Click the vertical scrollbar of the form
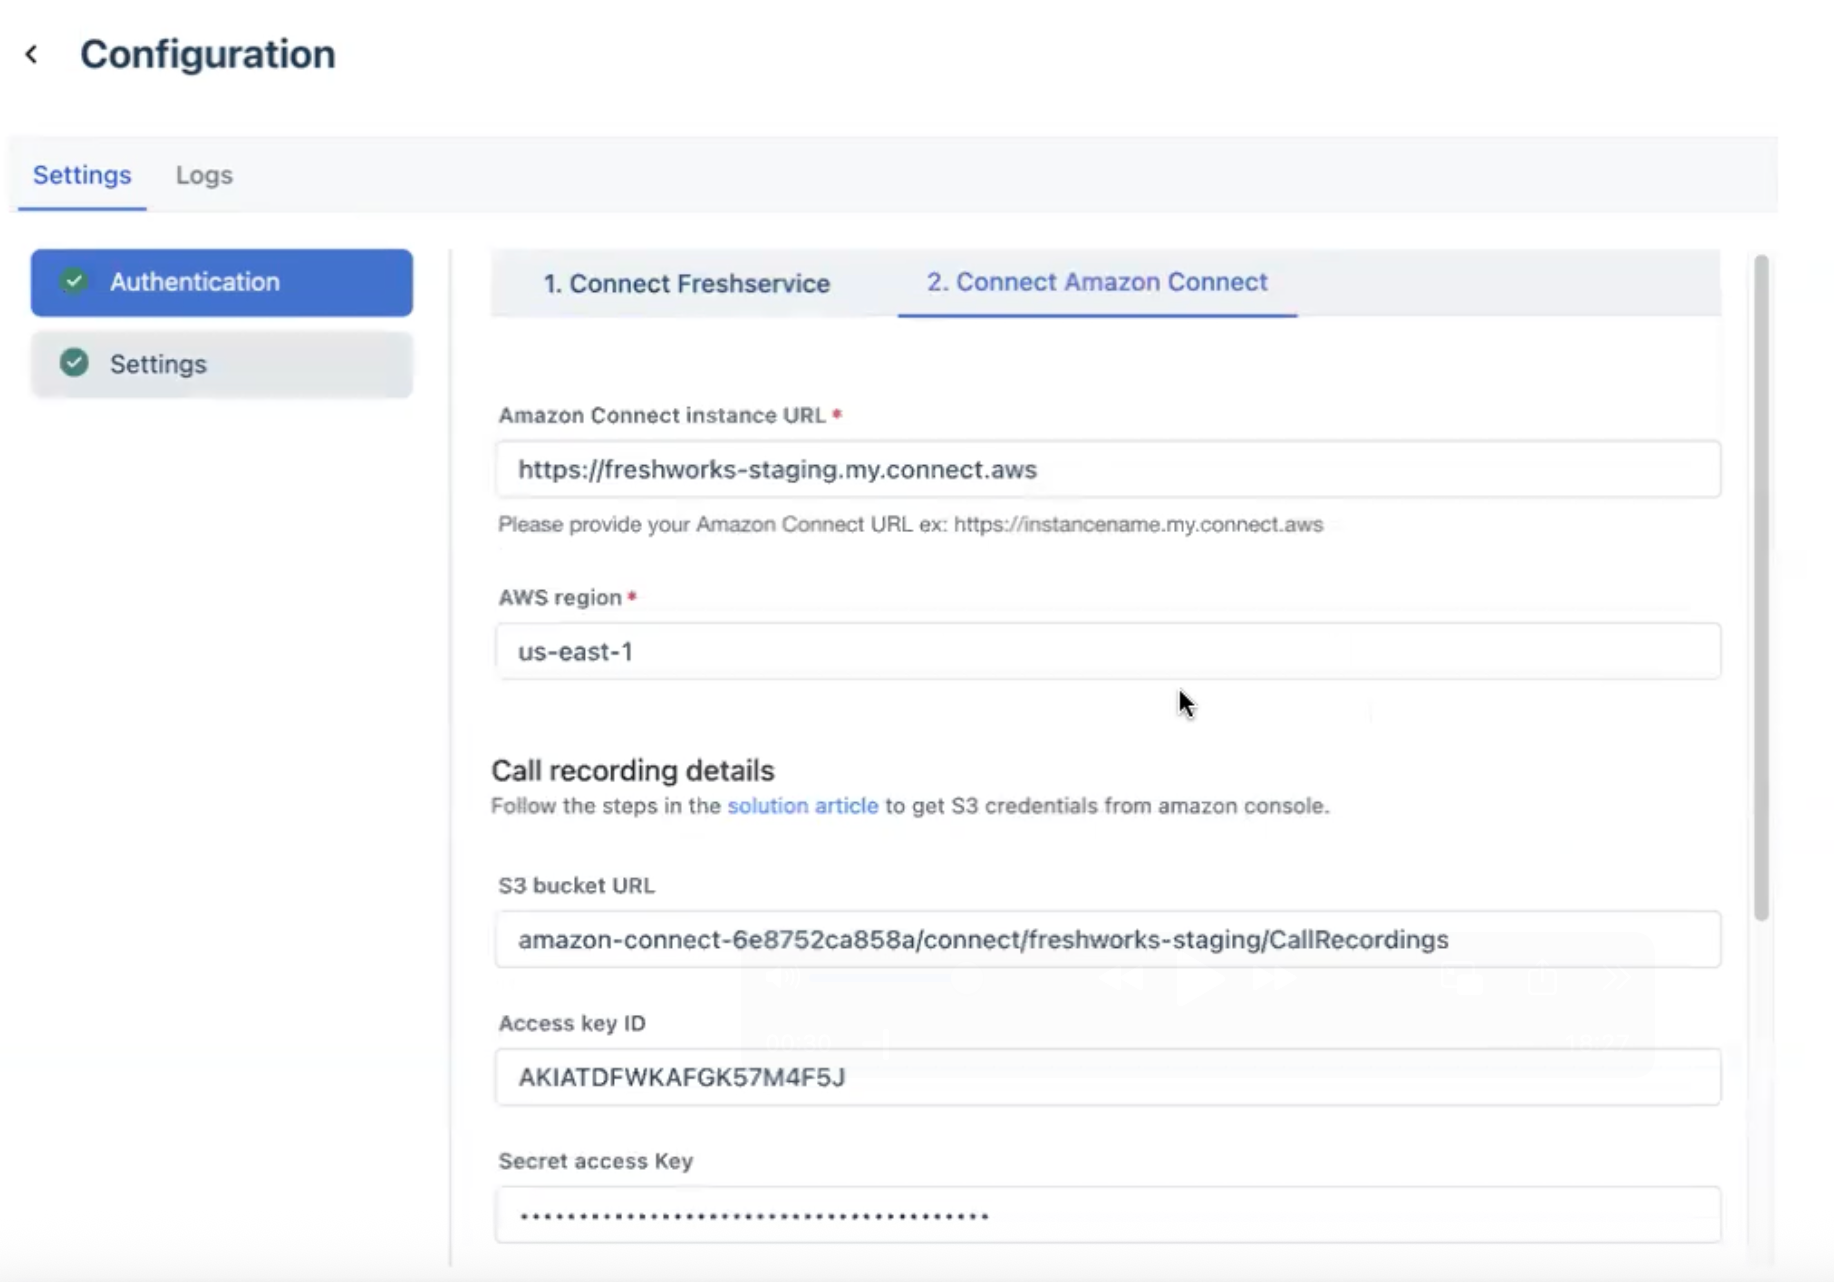 point(1761,588)
